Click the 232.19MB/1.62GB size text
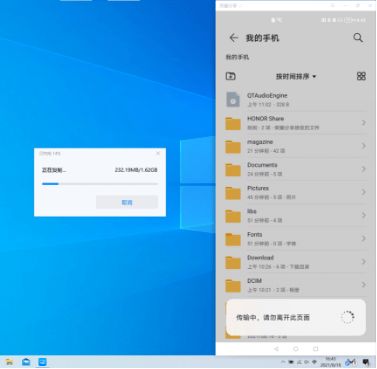 click(136, 170)
